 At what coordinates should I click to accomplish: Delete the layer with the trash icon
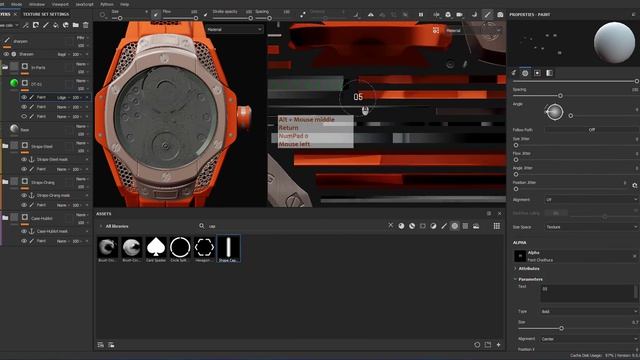click(x=86, y=25)
